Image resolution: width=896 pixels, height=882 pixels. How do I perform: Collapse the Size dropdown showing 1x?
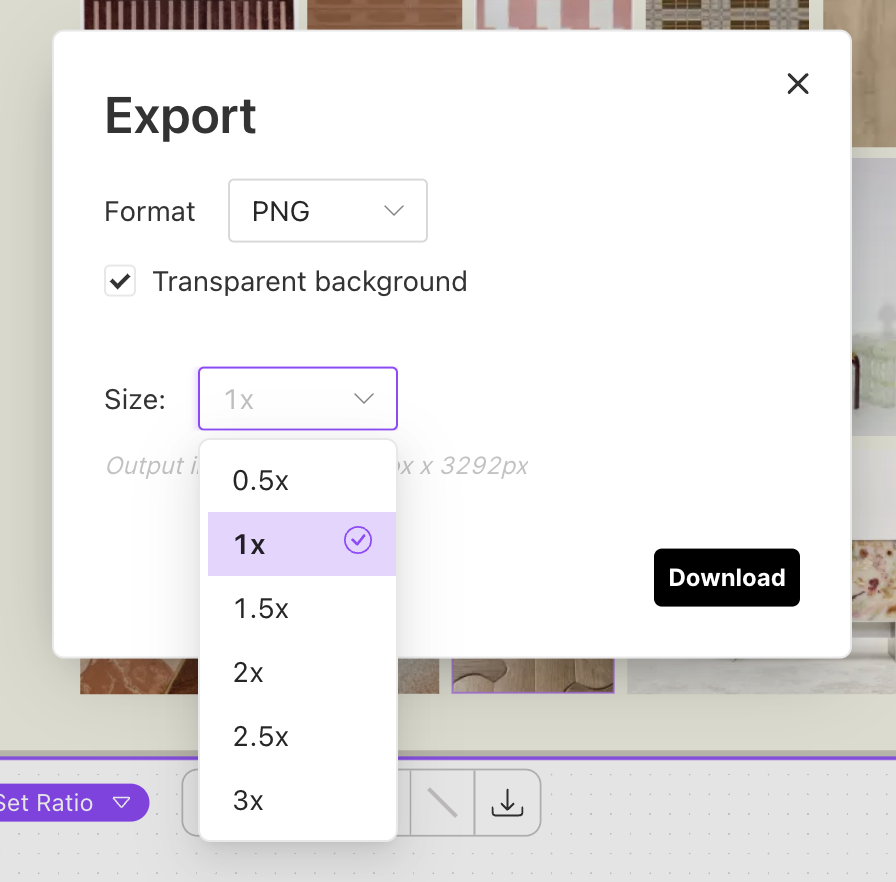coord(298,399)
